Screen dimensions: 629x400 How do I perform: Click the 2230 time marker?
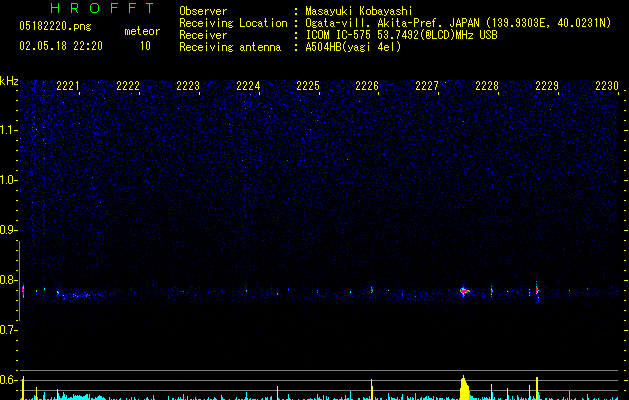(x=607, y=86)
